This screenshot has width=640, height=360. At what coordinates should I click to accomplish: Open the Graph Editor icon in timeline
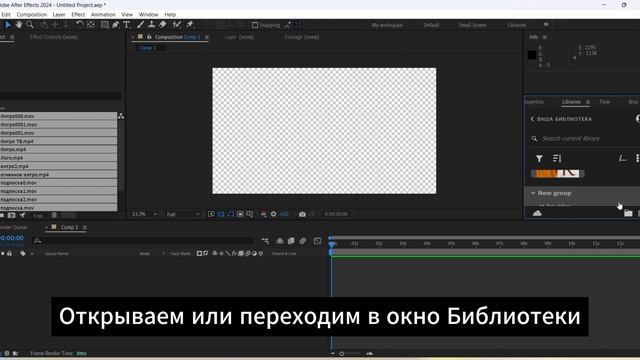pos(318,241)
